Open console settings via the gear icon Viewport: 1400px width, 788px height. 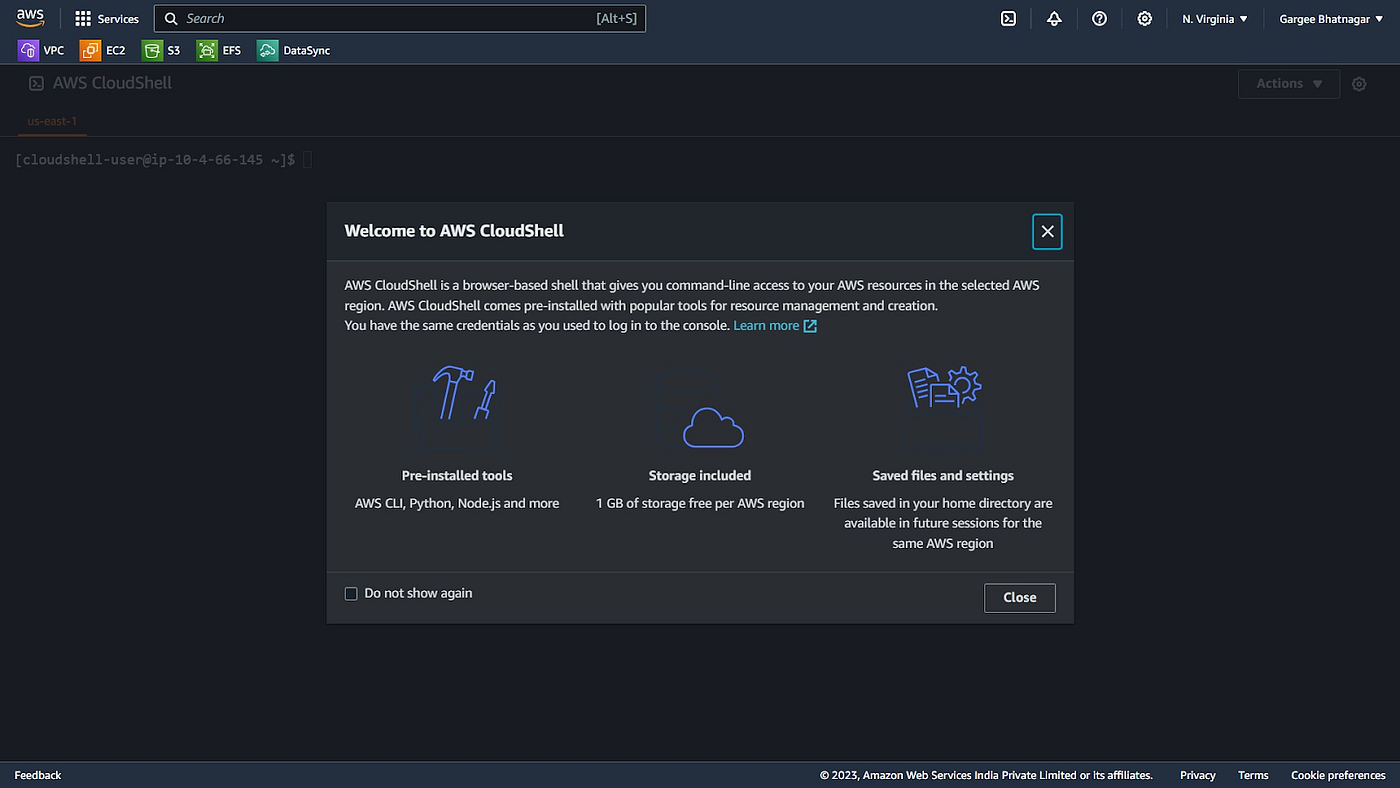click(x=1144, y=18)
